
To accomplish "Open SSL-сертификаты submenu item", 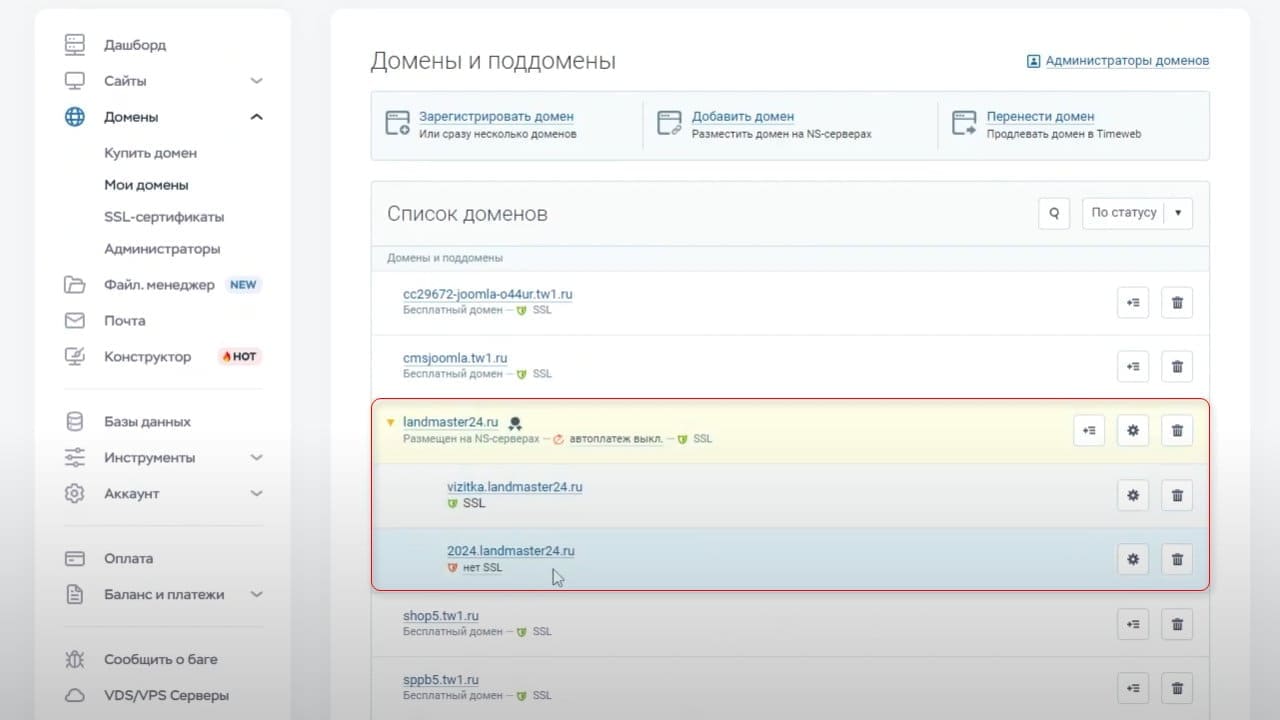I will (164, 217).
